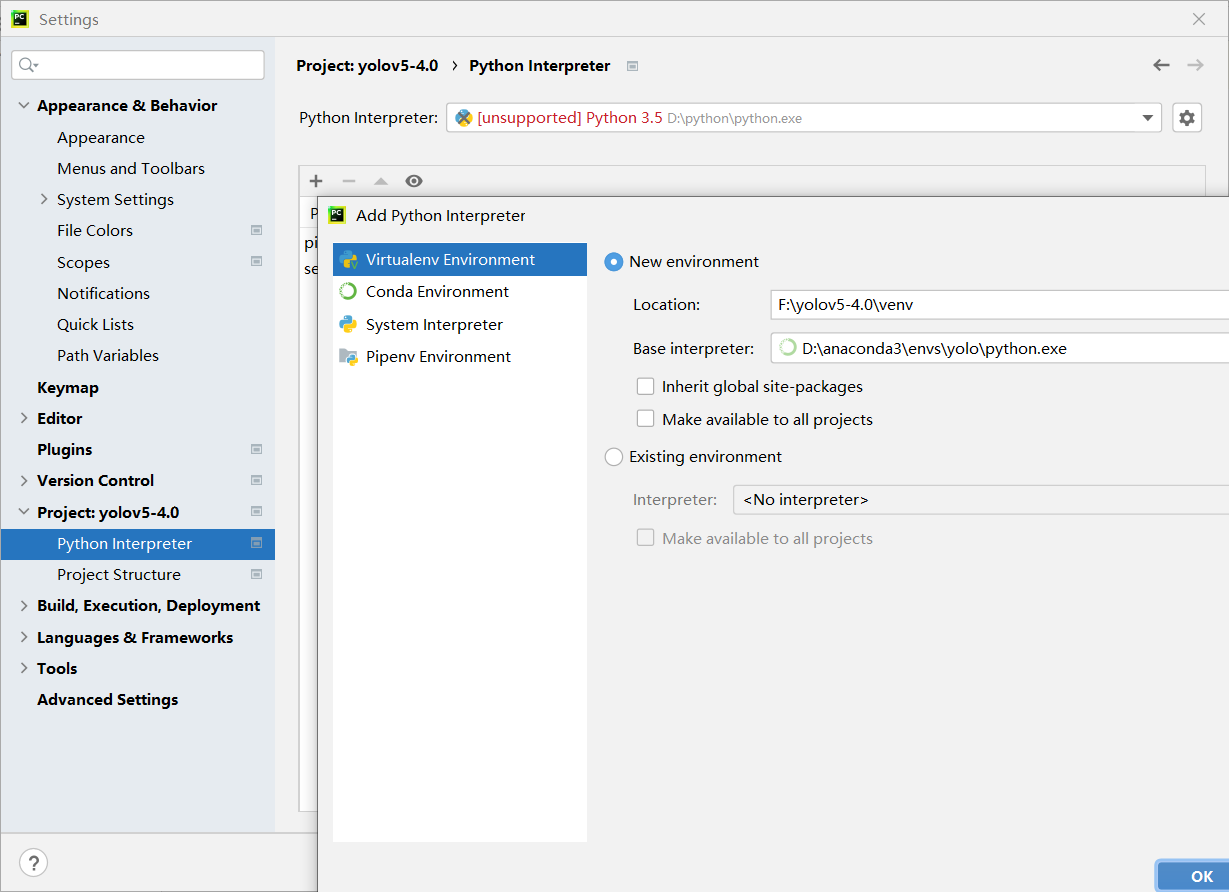Click the Plugins row settings icon
The width and height of the screenshot is (1229, 892).
257,449
